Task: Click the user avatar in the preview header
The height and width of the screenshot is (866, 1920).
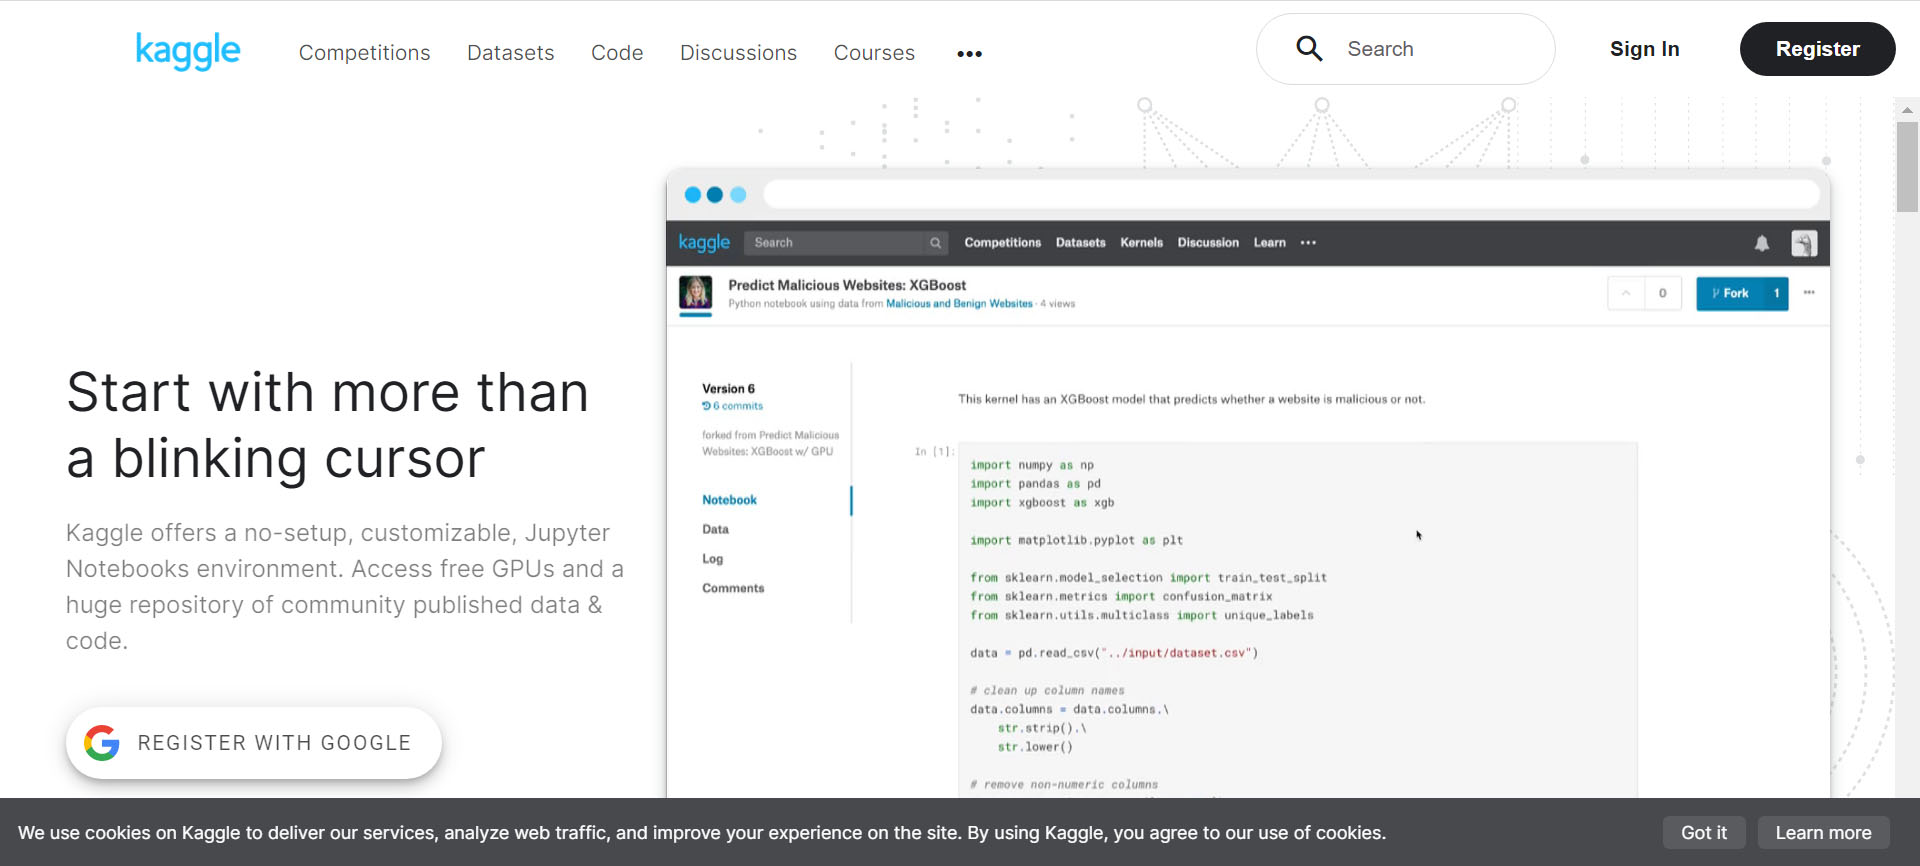Action: tap(1804, 243)
